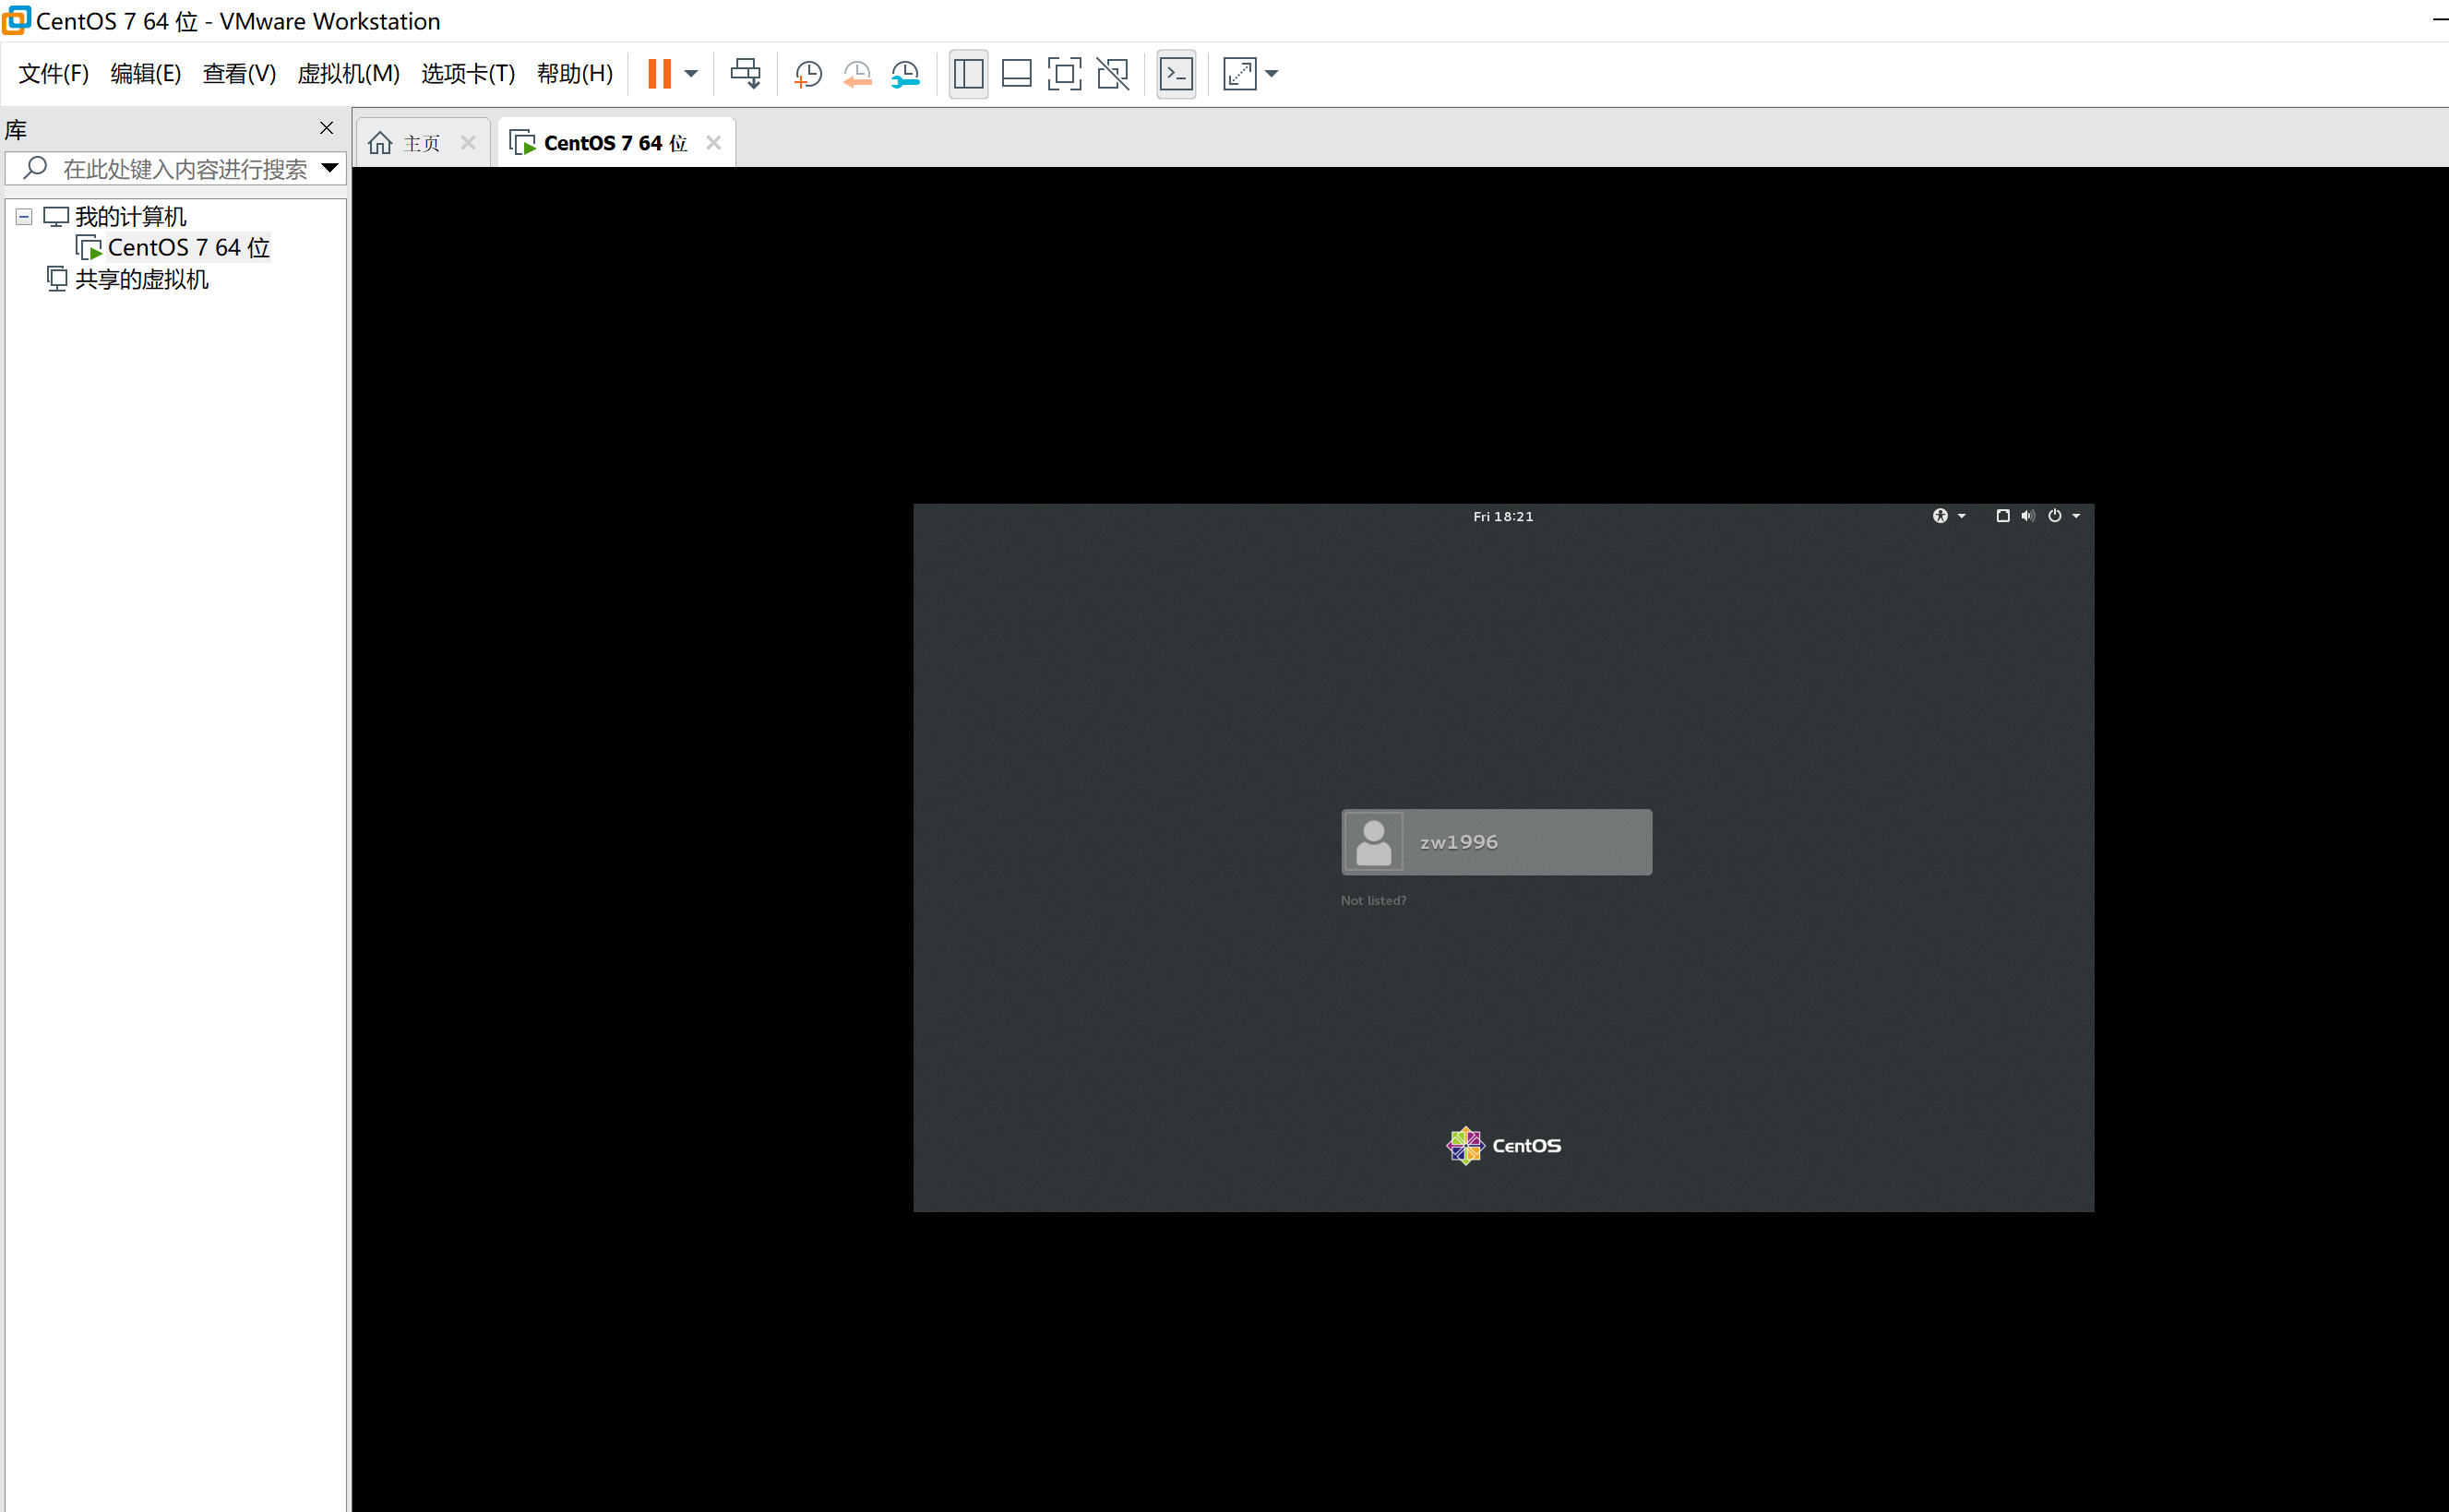Image resolution: width=2449 pixels, height=1512 pixels.
Task: Open the 虚拟机(M) menu
Action: coord(348,73)
